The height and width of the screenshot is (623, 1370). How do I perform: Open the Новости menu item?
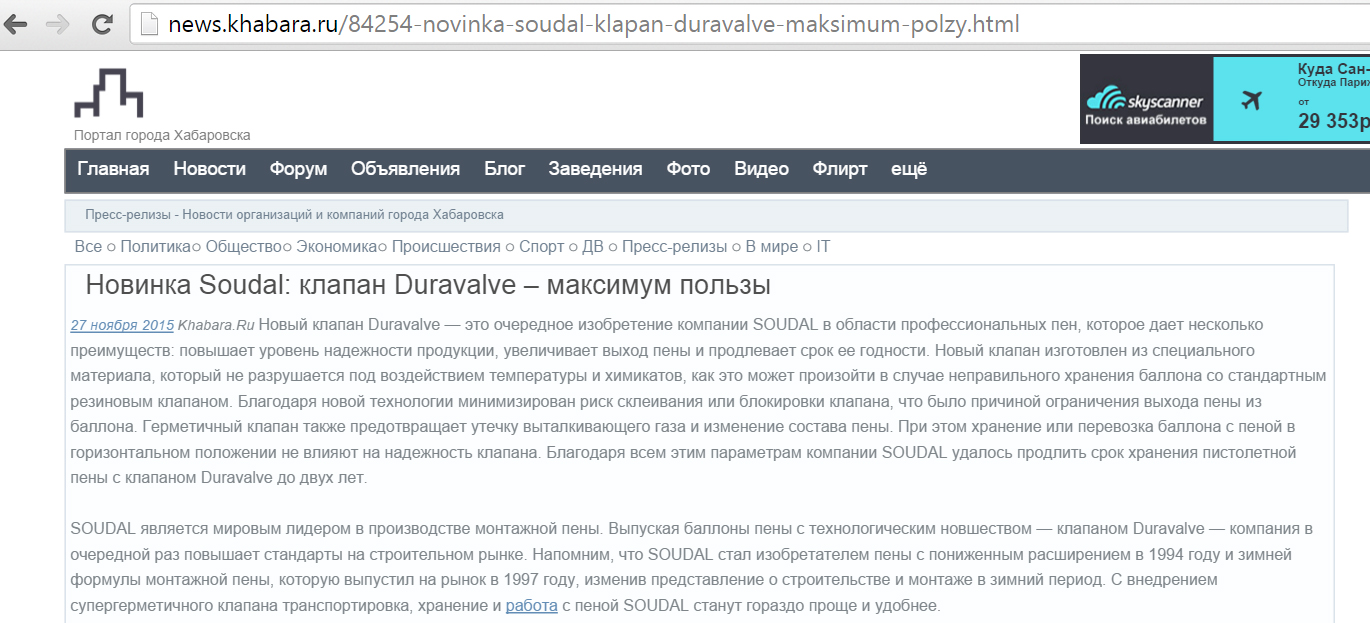pos(209,169)
